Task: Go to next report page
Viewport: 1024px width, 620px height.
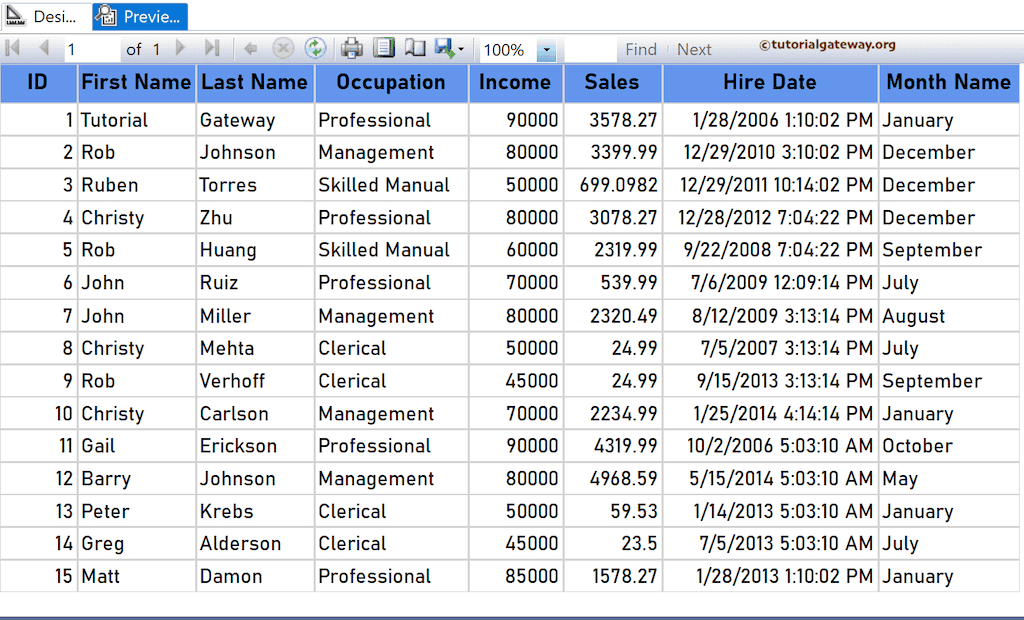Action: (x=181, y=48)
